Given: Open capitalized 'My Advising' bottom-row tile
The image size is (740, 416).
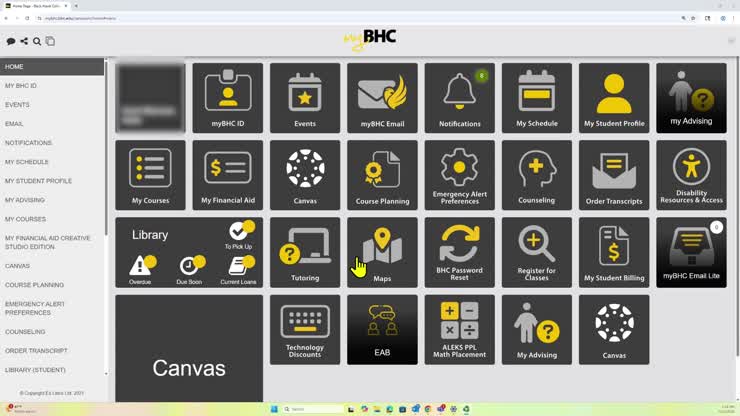Looking at the screenshot, I should pos(537,330).
